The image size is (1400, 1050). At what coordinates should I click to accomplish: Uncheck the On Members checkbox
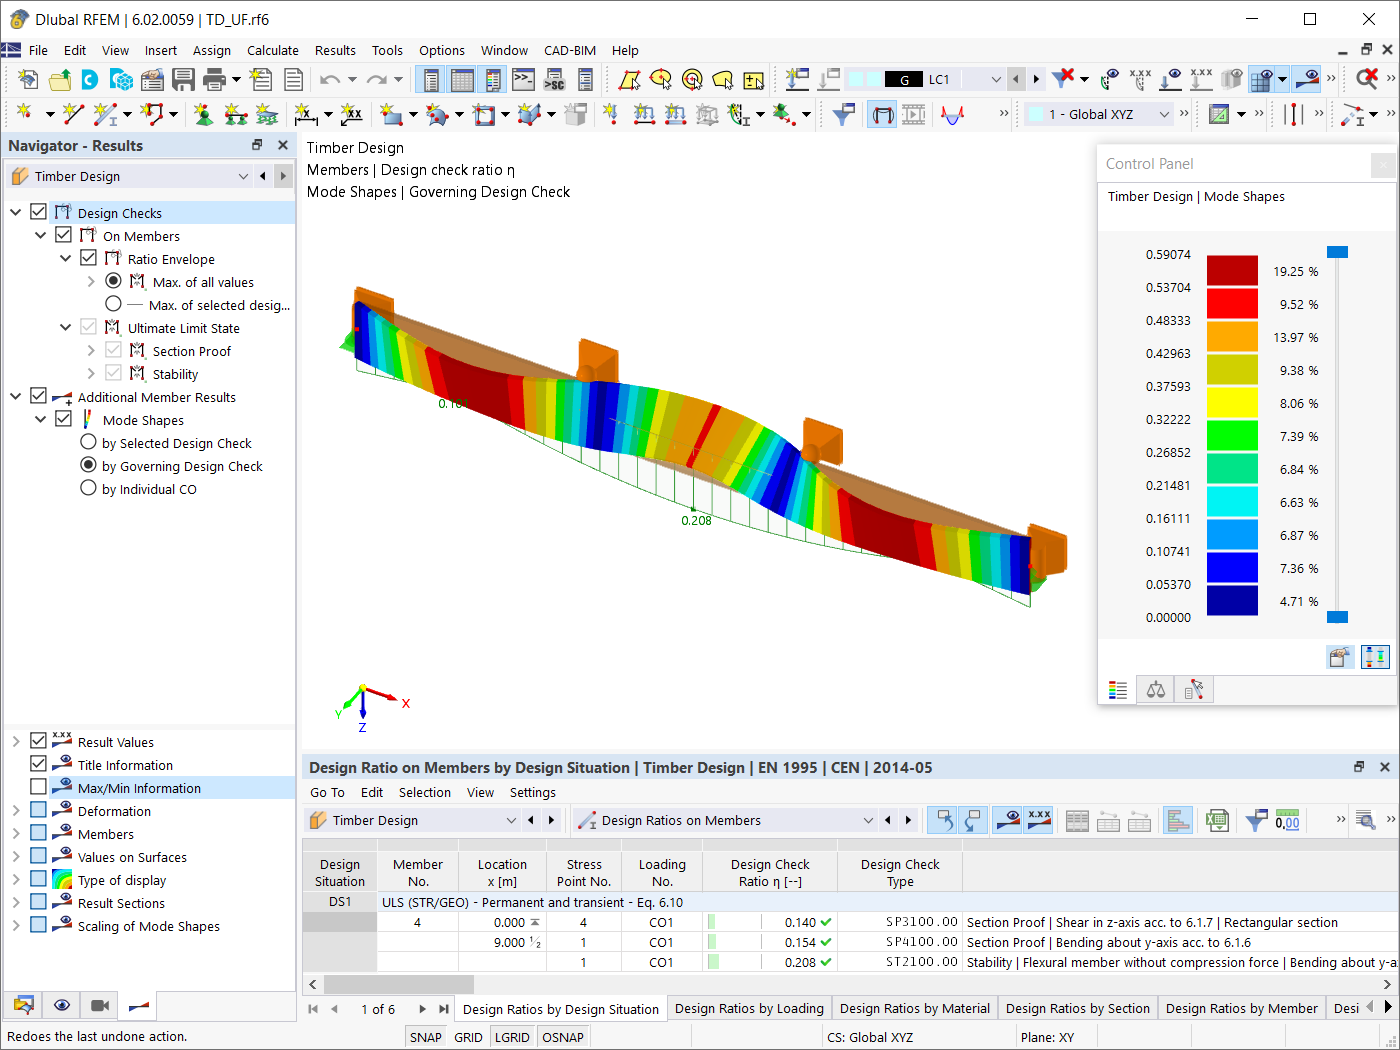pos(63,235)
